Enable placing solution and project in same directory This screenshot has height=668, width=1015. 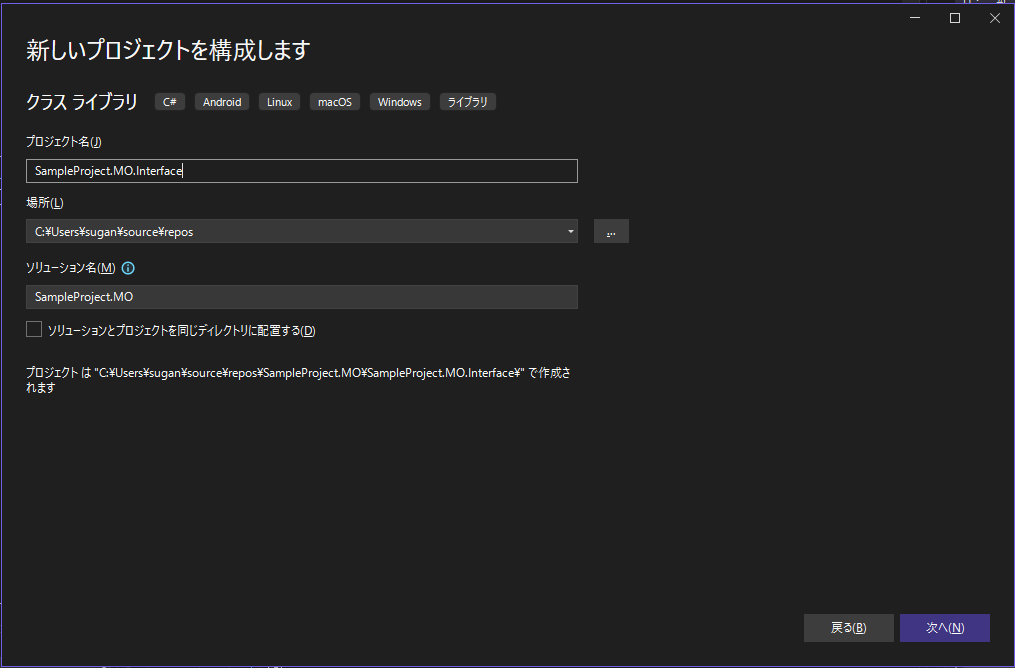(x=34, y=329)
